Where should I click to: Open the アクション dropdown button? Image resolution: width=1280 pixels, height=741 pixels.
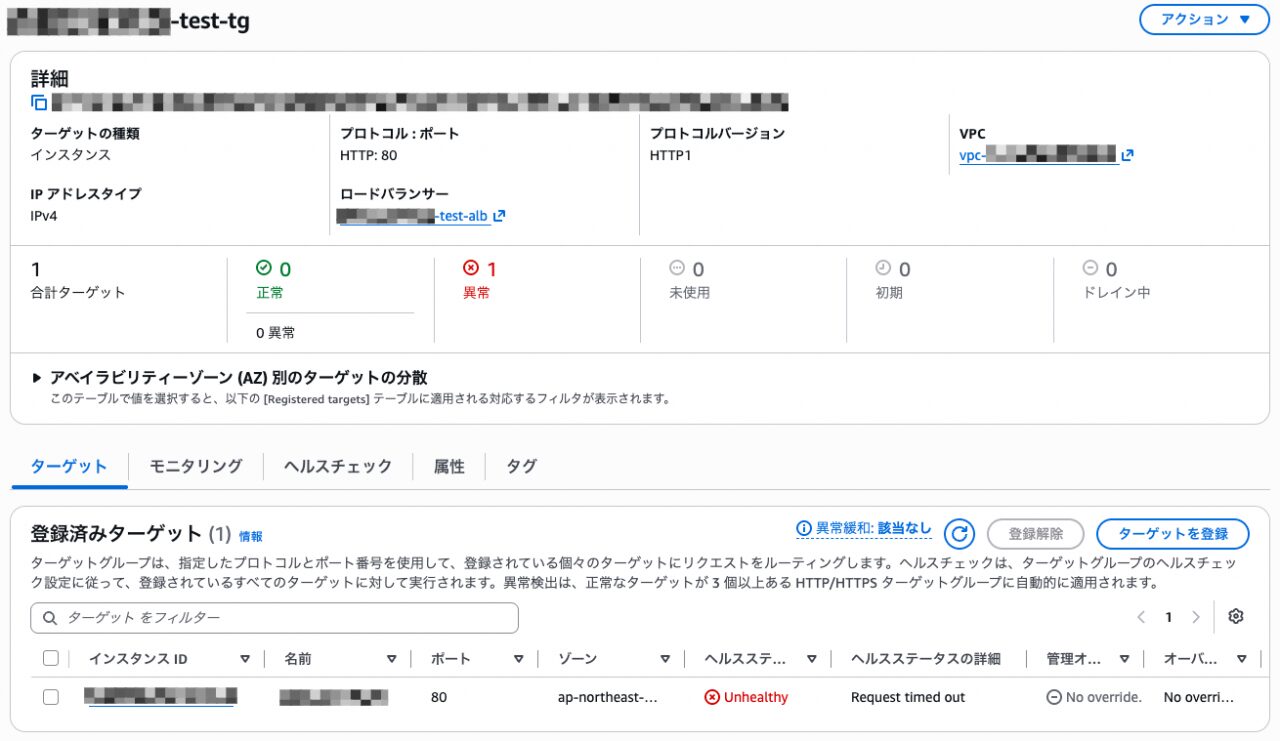pyautogui.click(x=1204, y=19)
